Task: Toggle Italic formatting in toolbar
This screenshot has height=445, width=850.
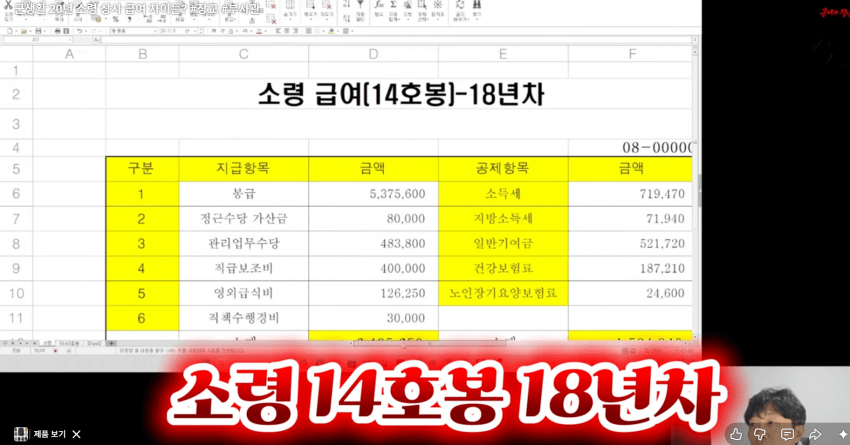Action: tap(223, 31)
